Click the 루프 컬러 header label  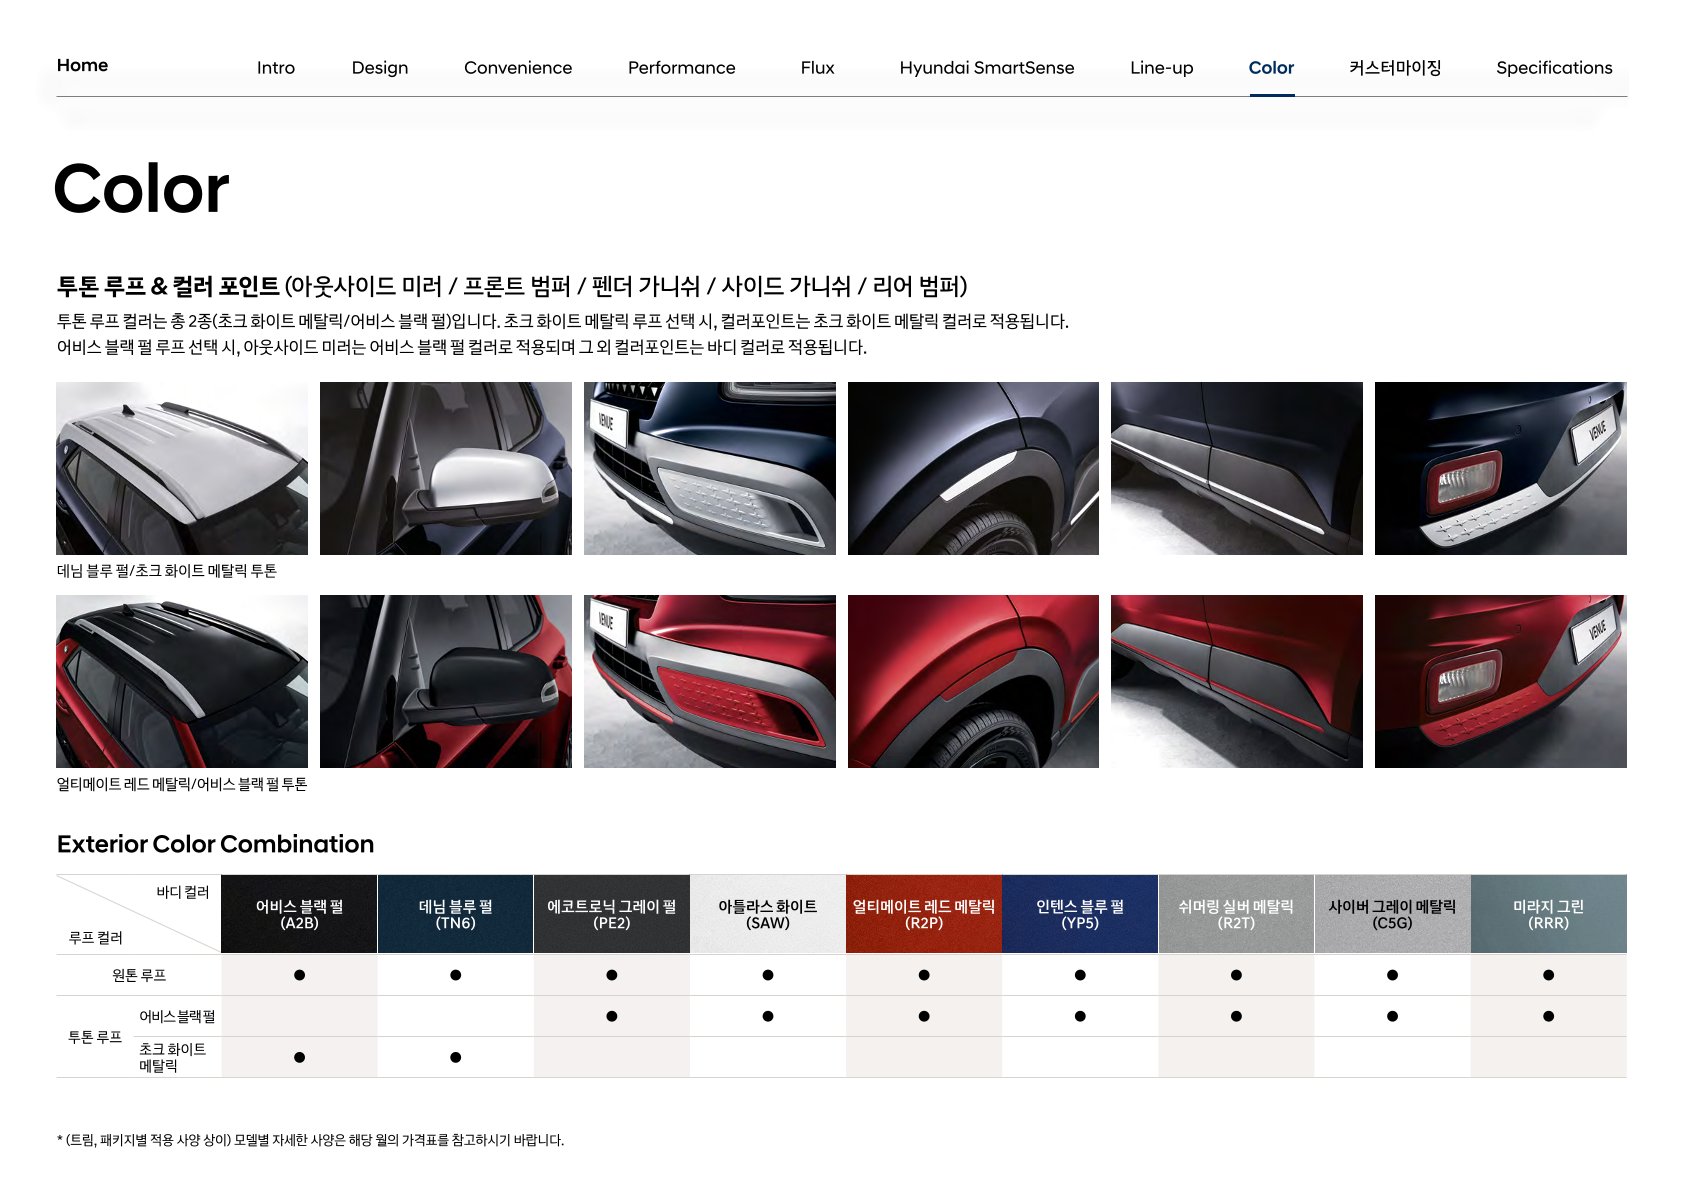click(x=95, y=938)
